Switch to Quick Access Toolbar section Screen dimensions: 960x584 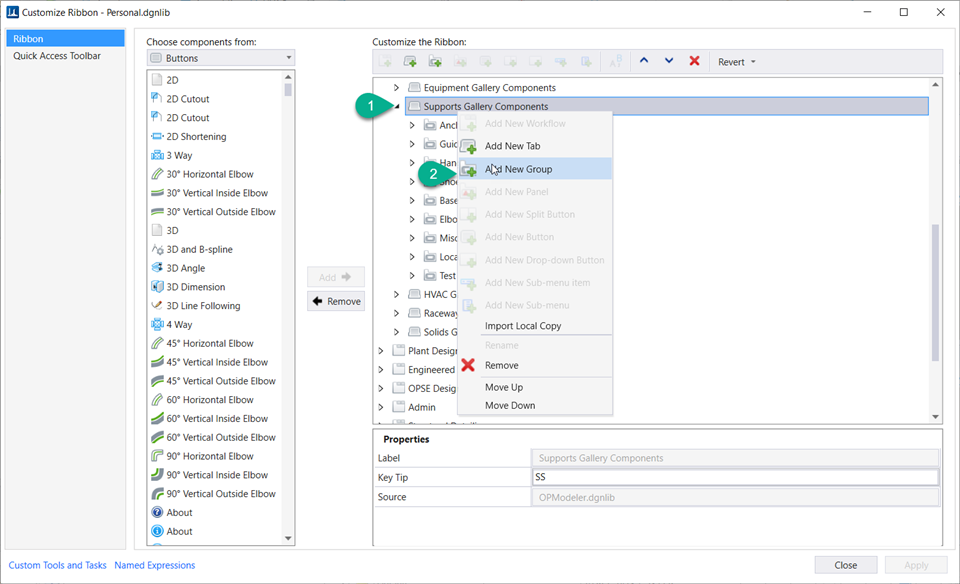click(57, 56)
